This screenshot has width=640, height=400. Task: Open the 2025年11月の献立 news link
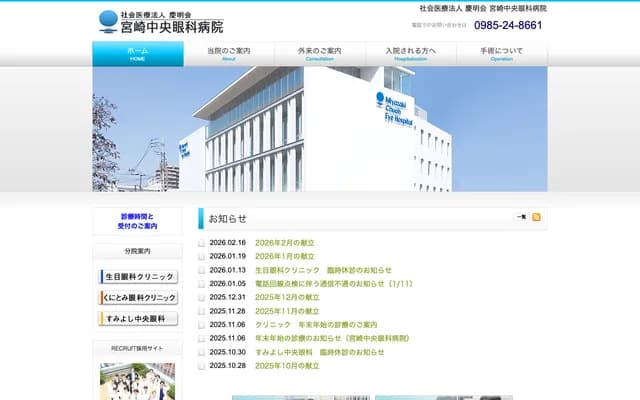(x=287, y=311)
